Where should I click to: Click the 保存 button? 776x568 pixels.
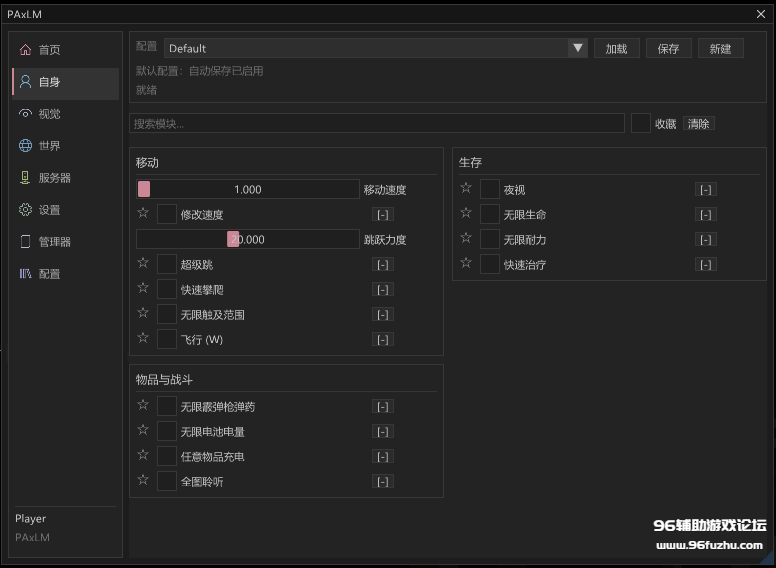pyautogui.click(x=669, y=48)
